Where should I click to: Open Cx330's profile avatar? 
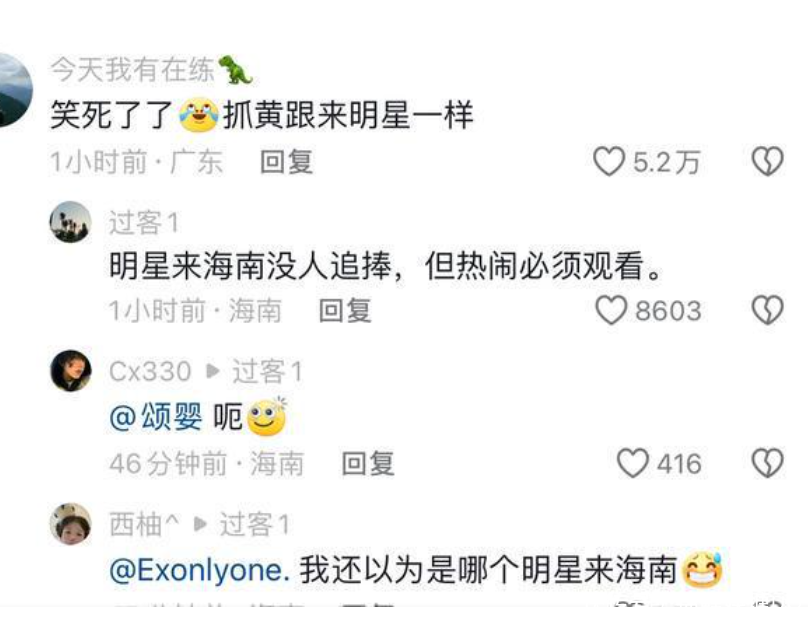point(71,371)
